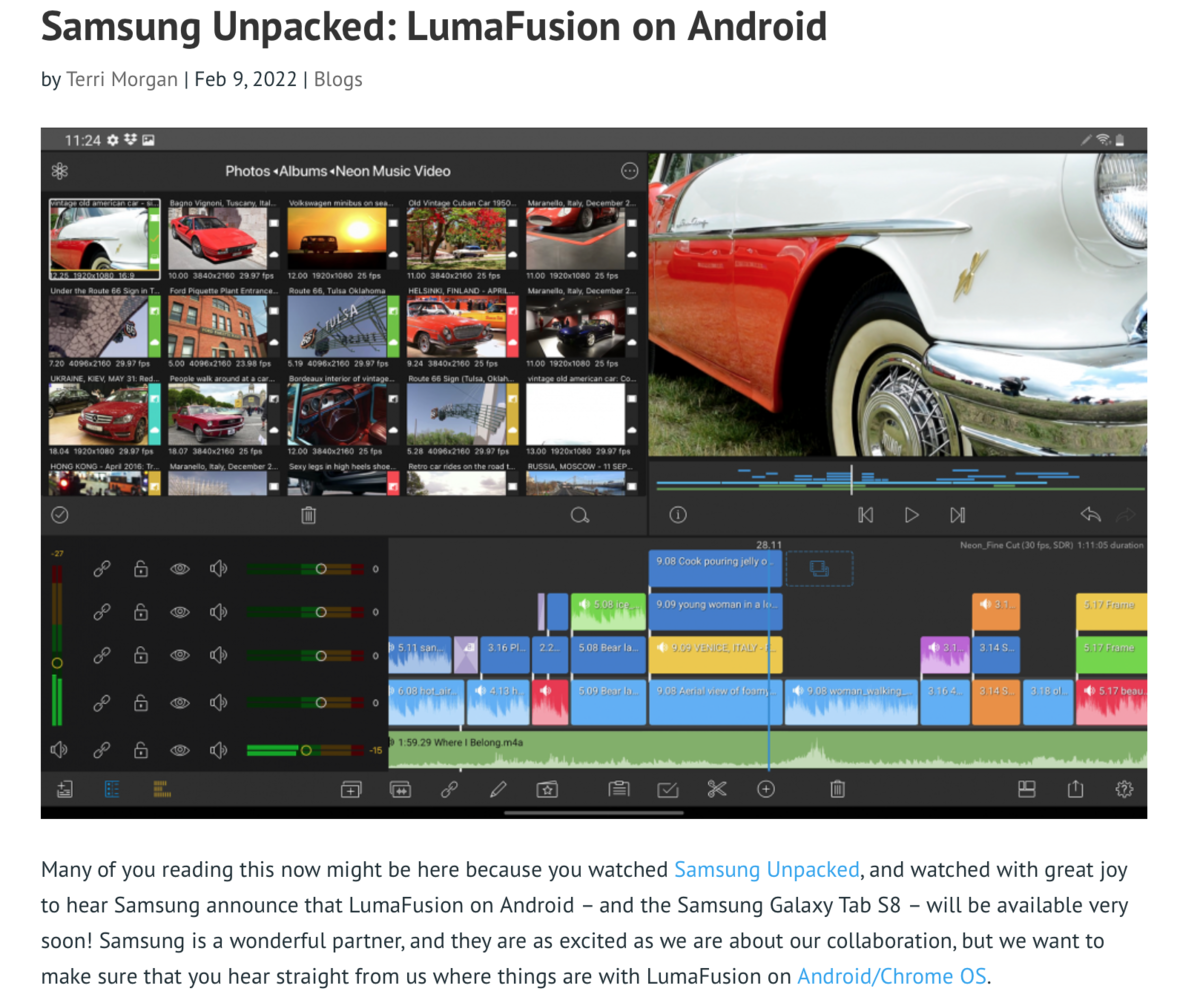This screenshot has width=1200, height=997.
Task: Select the Ford Piquette Plant Entrance thumbnail
Action: coord(220,327)
